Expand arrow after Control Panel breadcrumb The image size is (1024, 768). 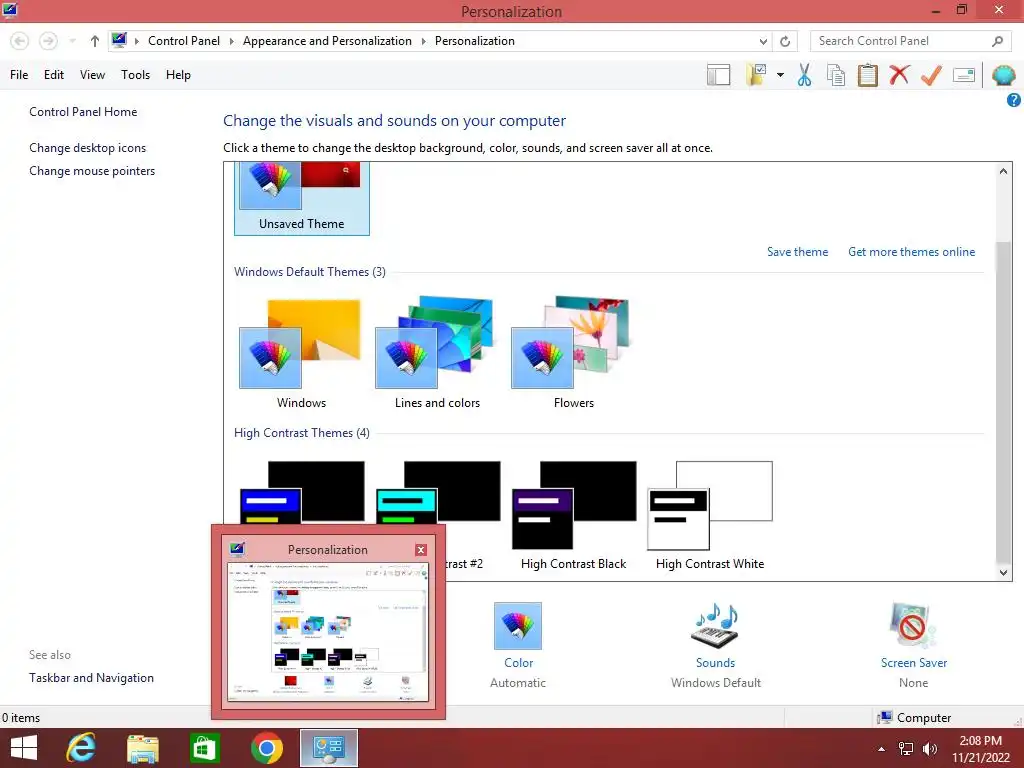tap(231, 41)
